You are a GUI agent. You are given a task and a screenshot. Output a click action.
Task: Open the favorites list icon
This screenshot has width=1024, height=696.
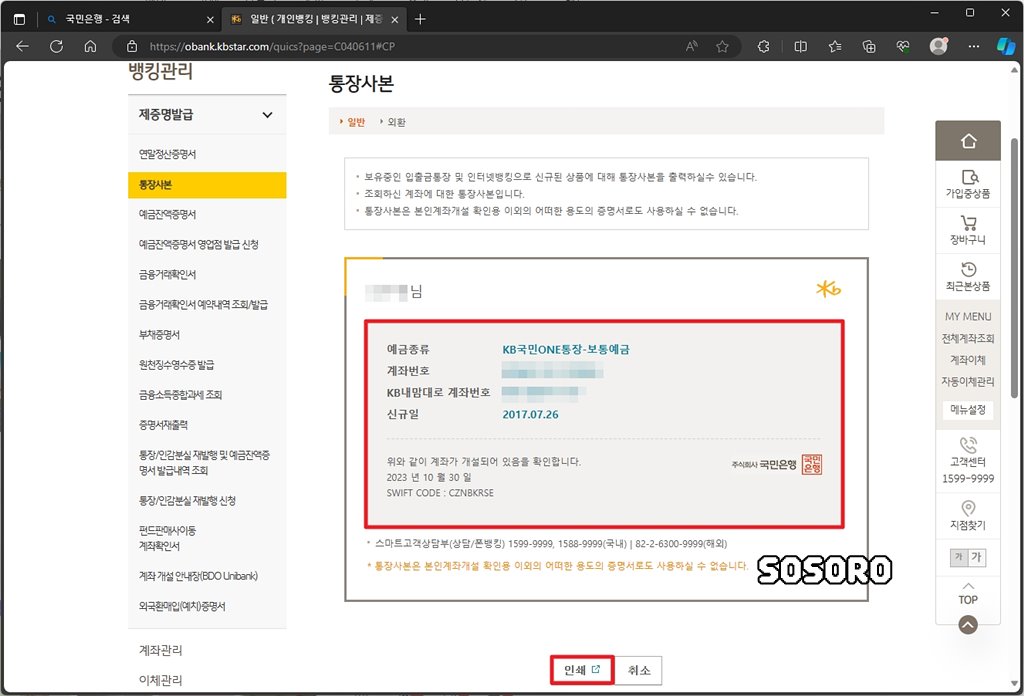click(835, 46)
